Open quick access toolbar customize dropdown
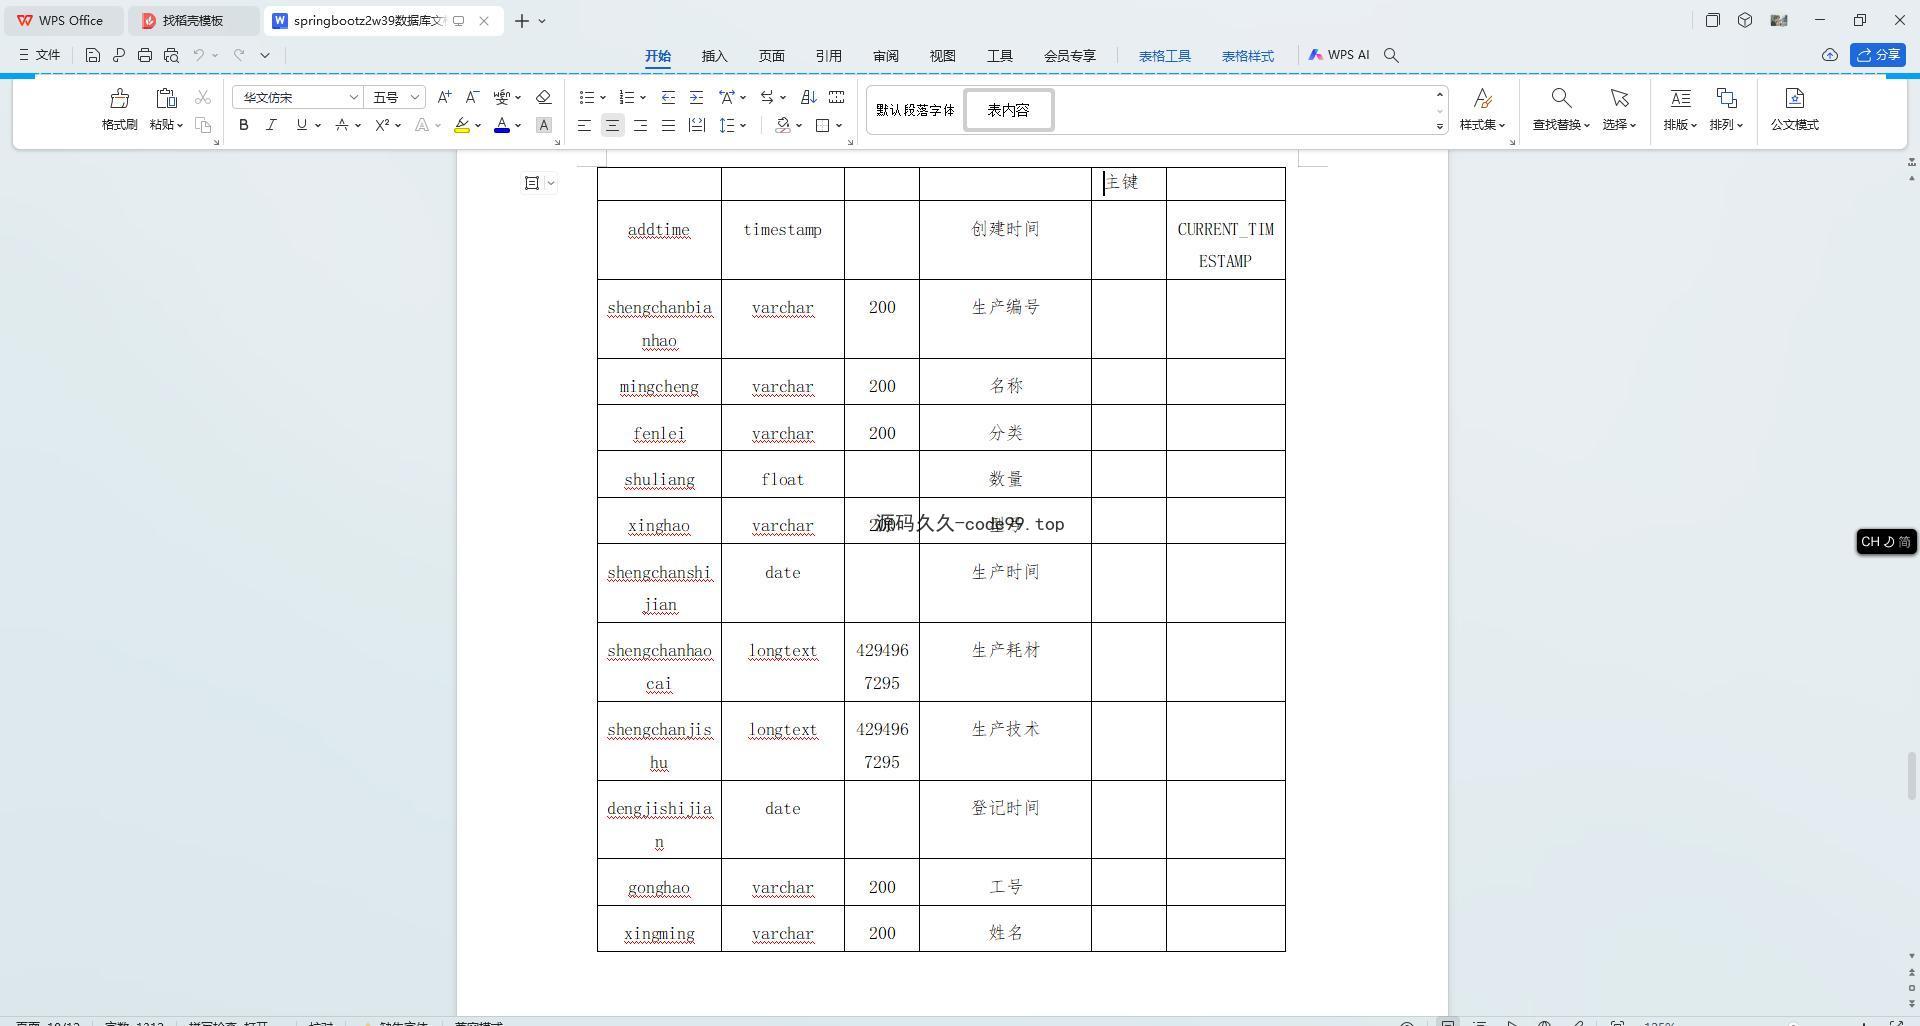This screenshot has width=1920, height=1026. tap(265, 55)
